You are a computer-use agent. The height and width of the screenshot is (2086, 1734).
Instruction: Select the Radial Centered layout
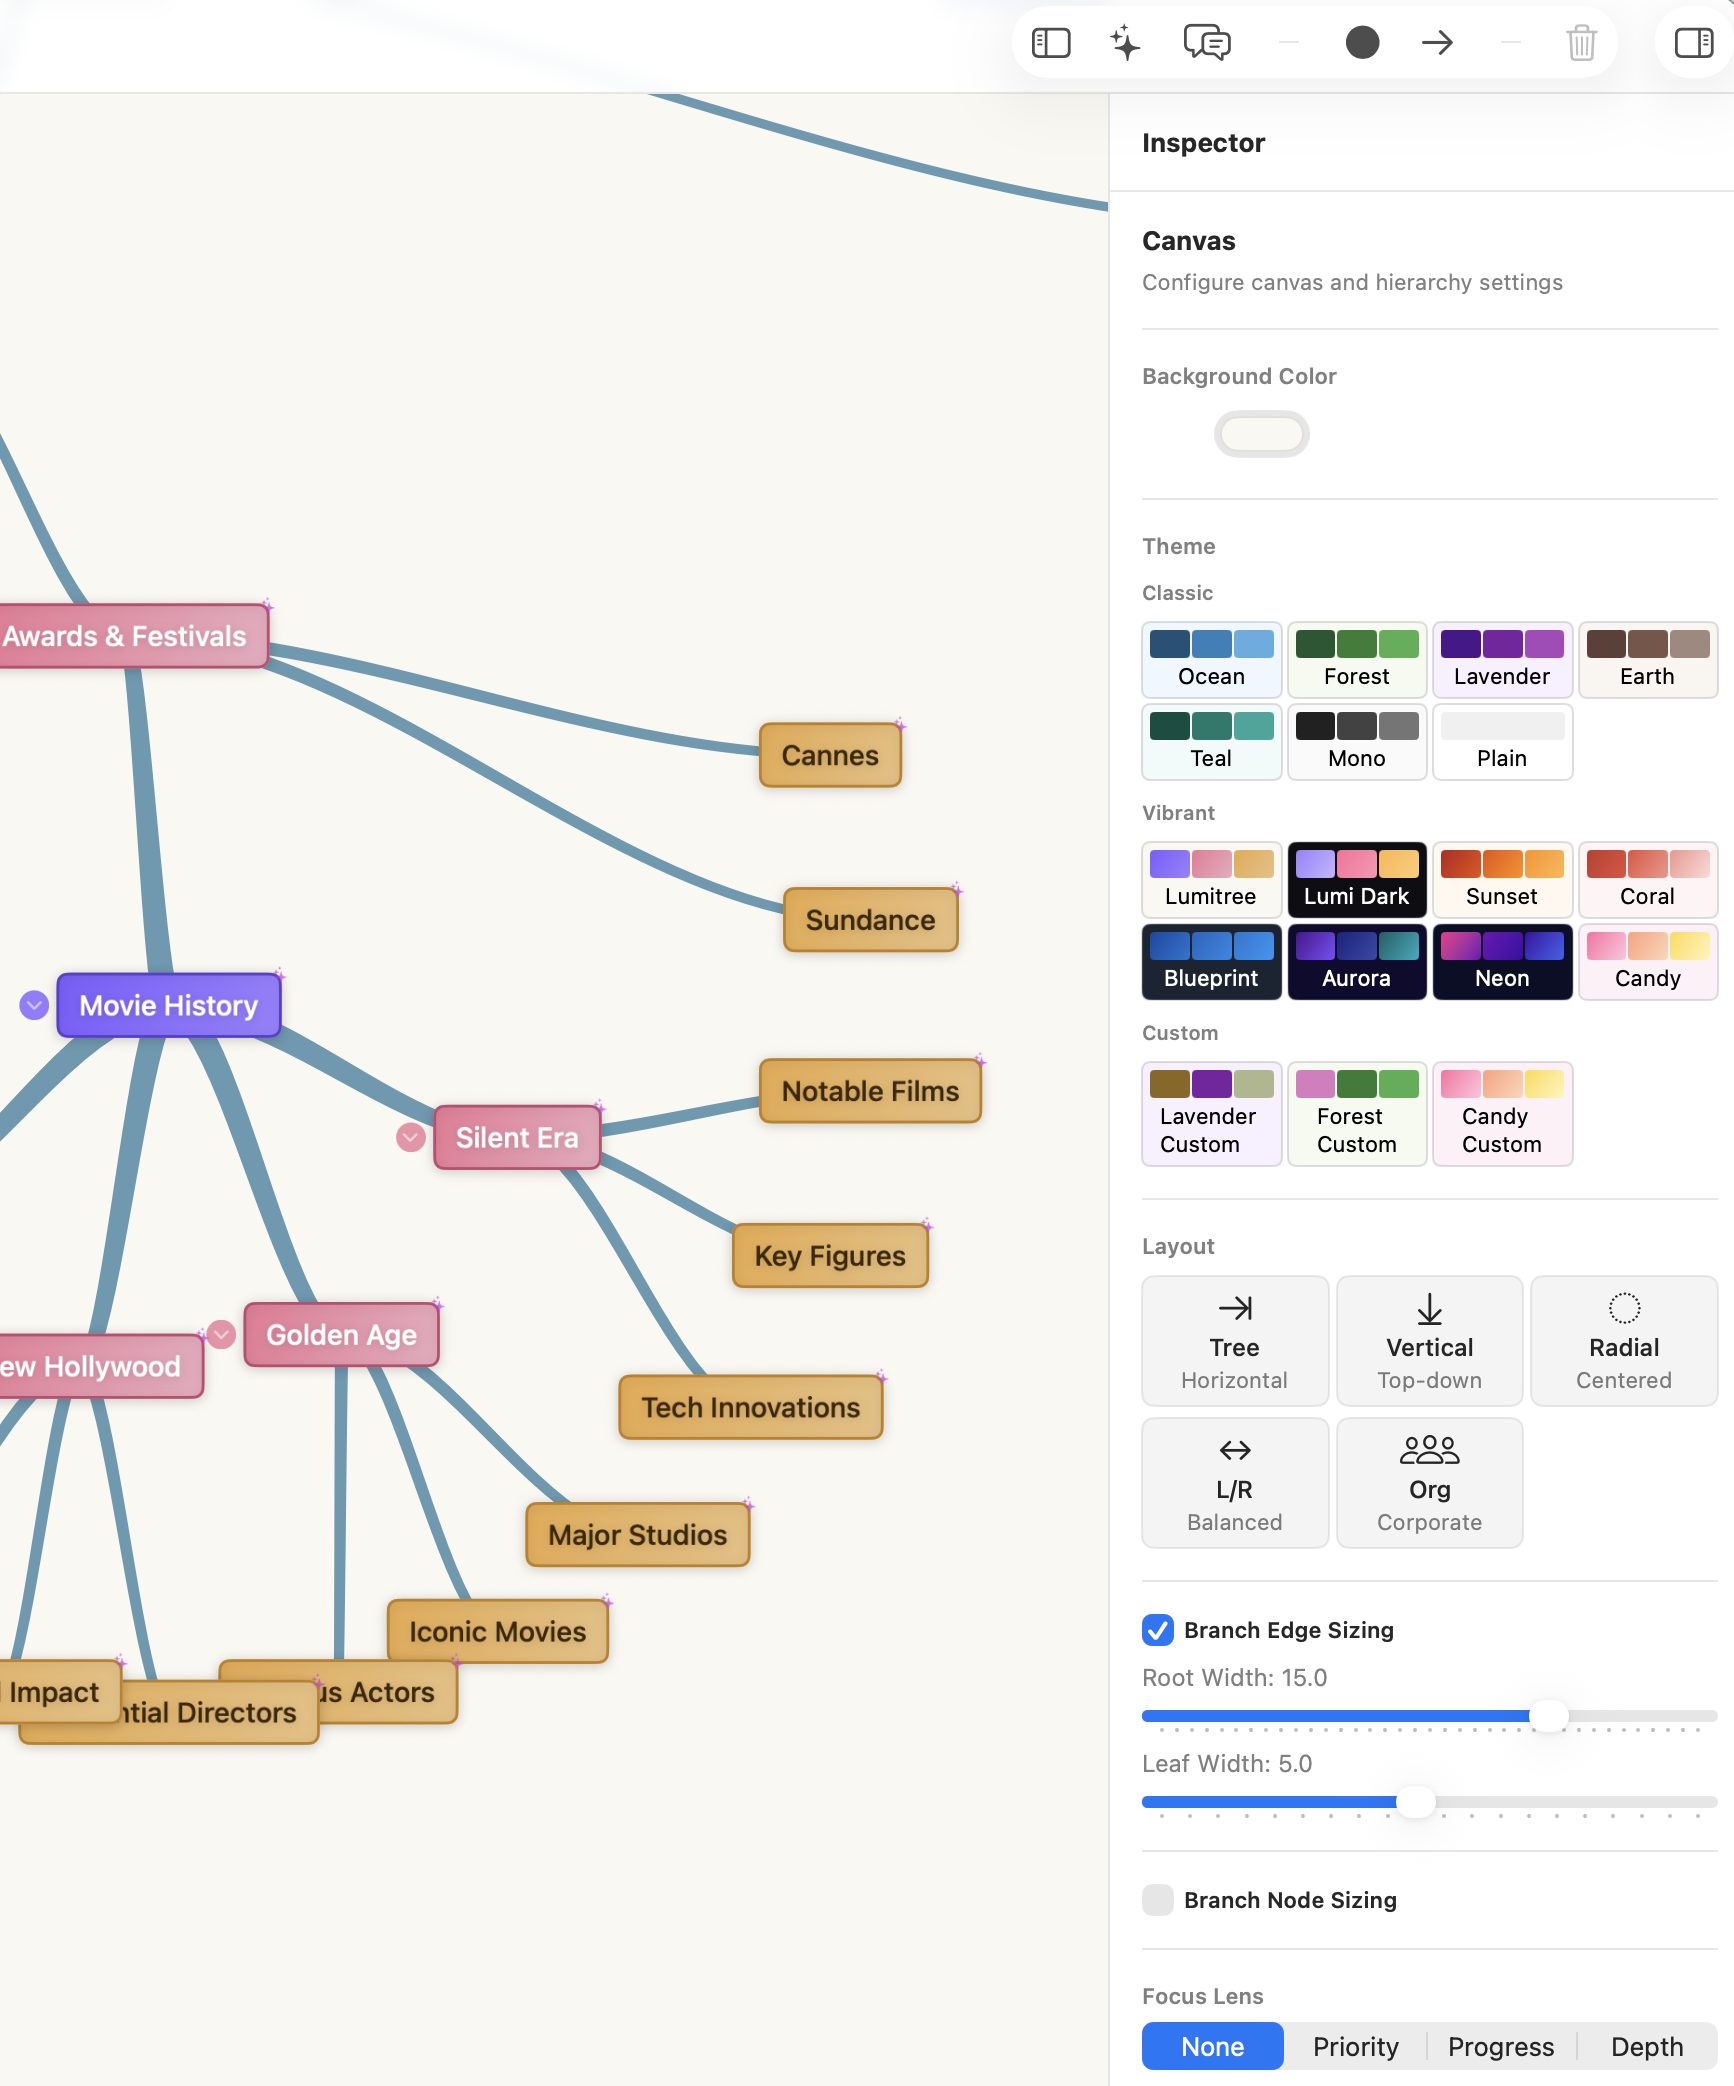[1623, 1340]
